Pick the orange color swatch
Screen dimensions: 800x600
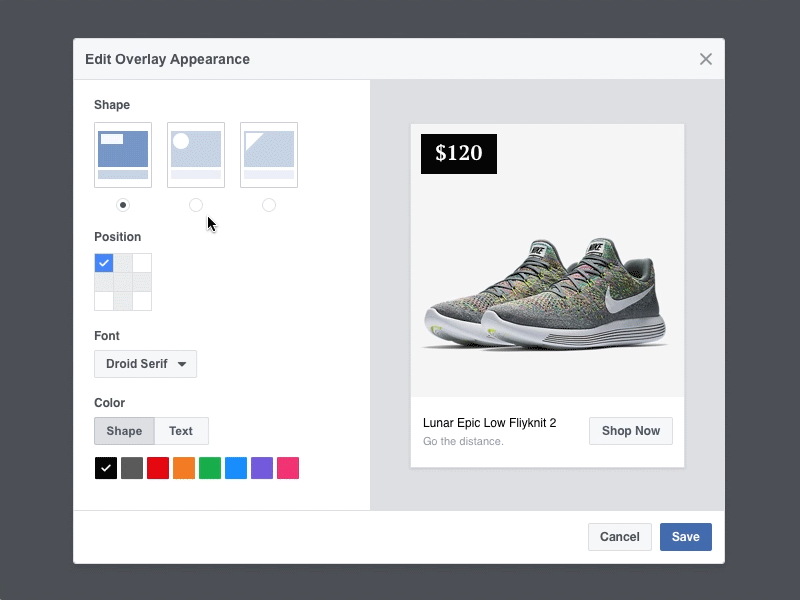click(x=184, y=468)
